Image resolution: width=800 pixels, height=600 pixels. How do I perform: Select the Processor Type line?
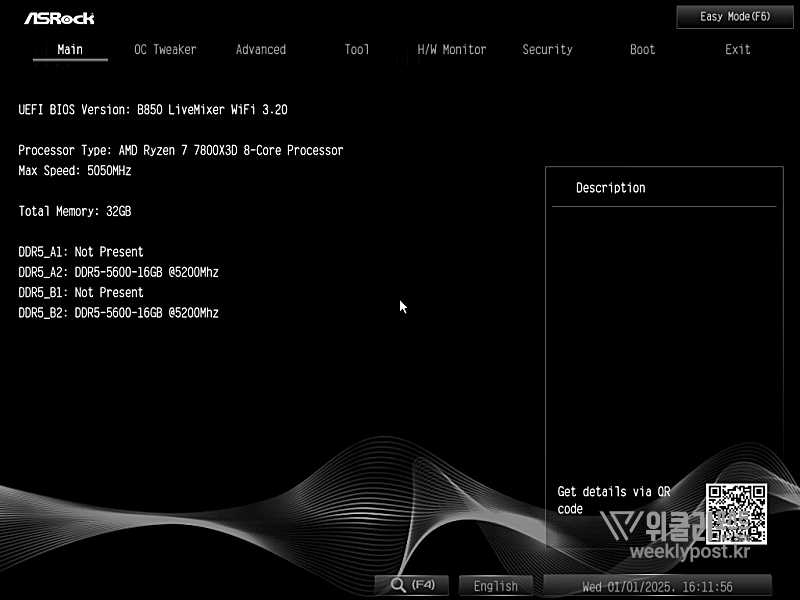181,151
